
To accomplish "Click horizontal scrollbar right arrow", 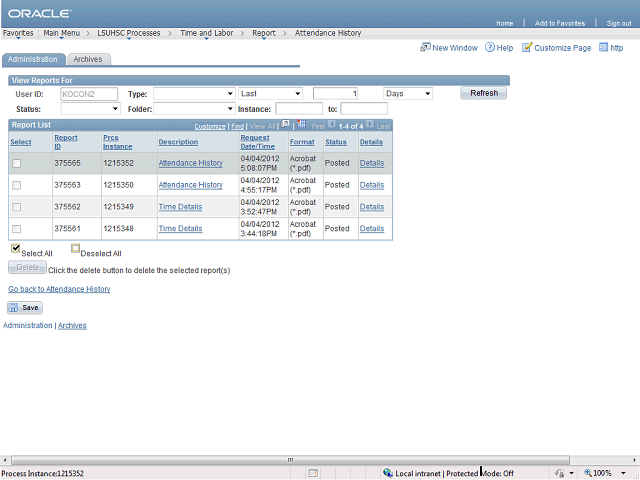I will coord(634,460).
